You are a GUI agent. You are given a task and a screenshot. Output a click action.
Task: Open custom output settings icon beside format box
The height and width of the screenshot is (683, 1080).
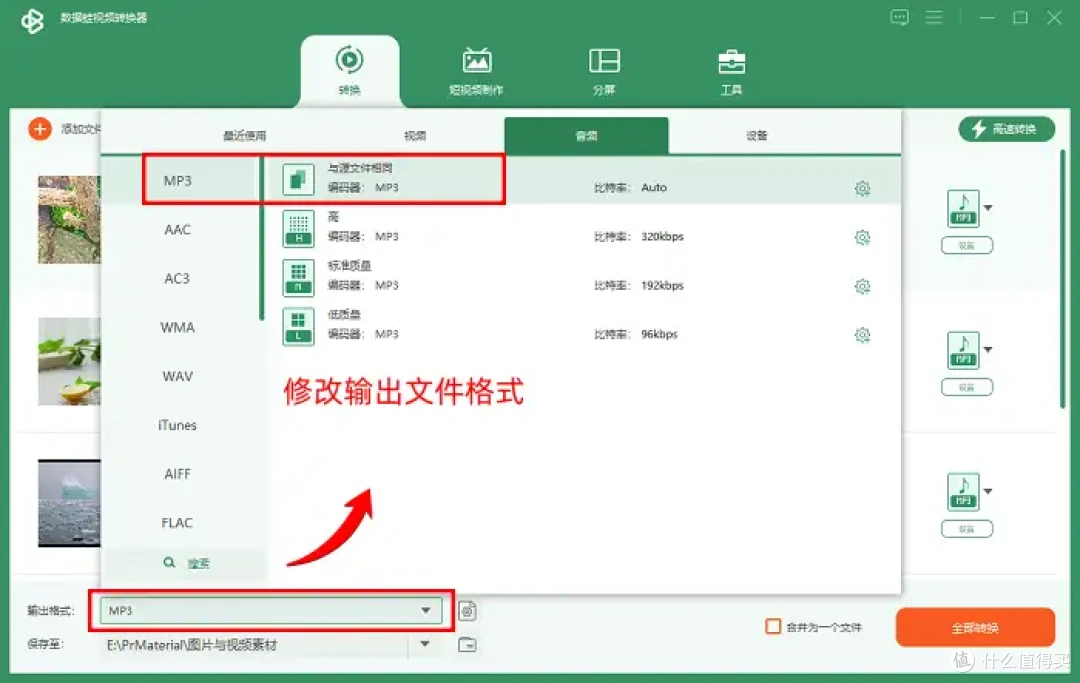coord(468,611)
